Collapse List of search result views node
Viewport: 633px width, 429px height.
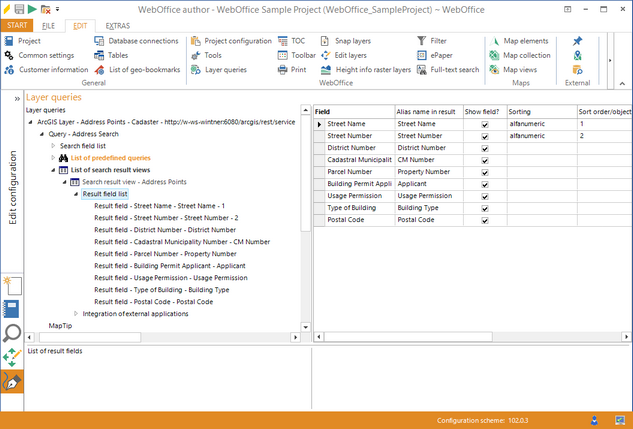click(53, 170)
